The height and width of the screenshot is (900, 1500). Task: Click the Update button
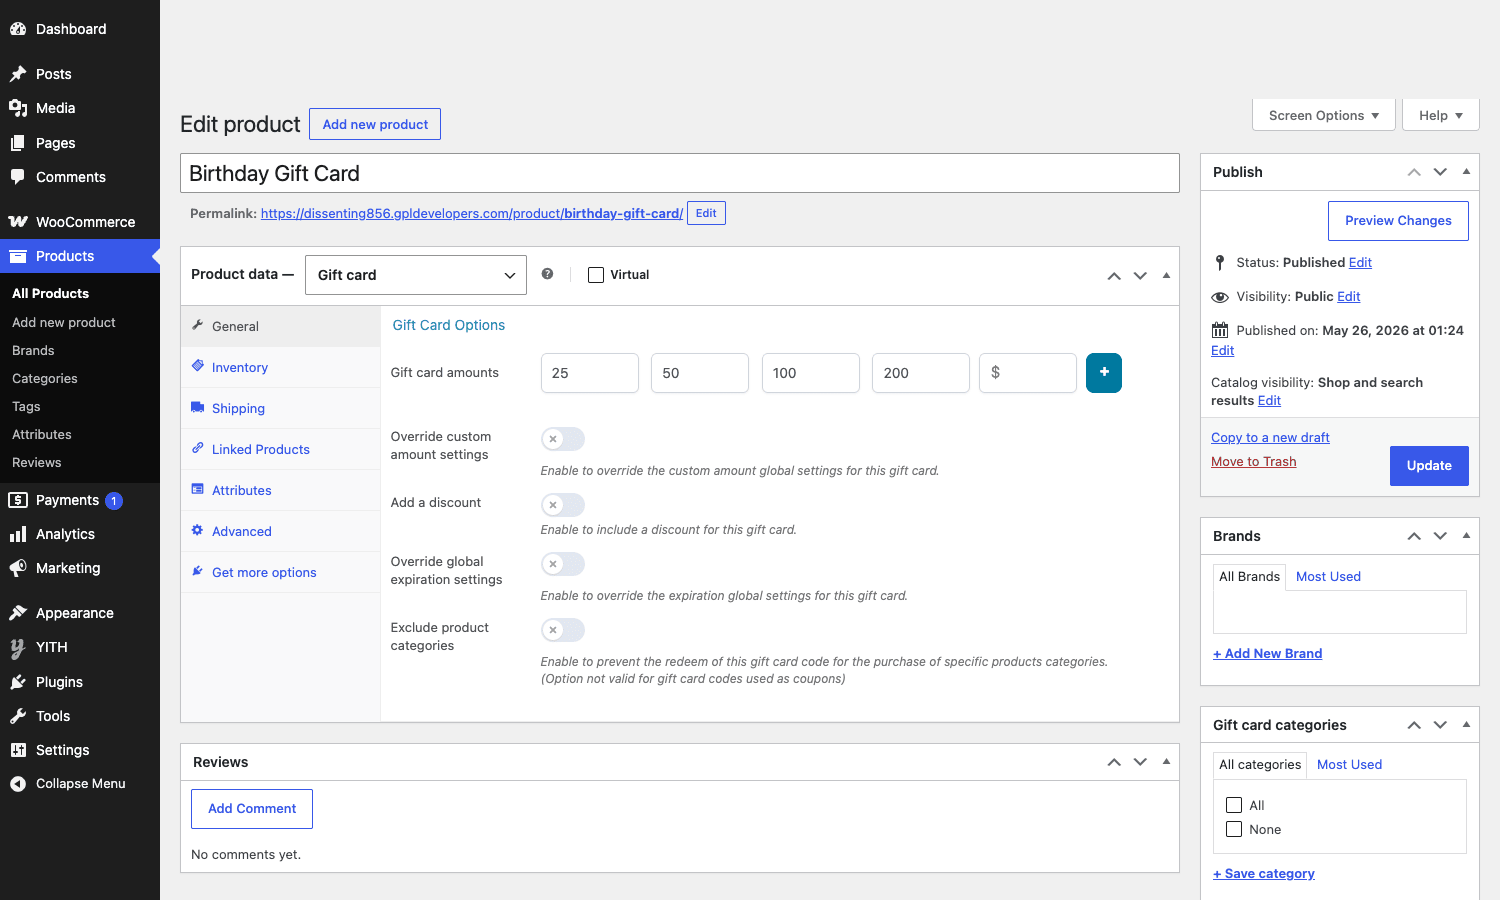click(x=1429, y=466)
